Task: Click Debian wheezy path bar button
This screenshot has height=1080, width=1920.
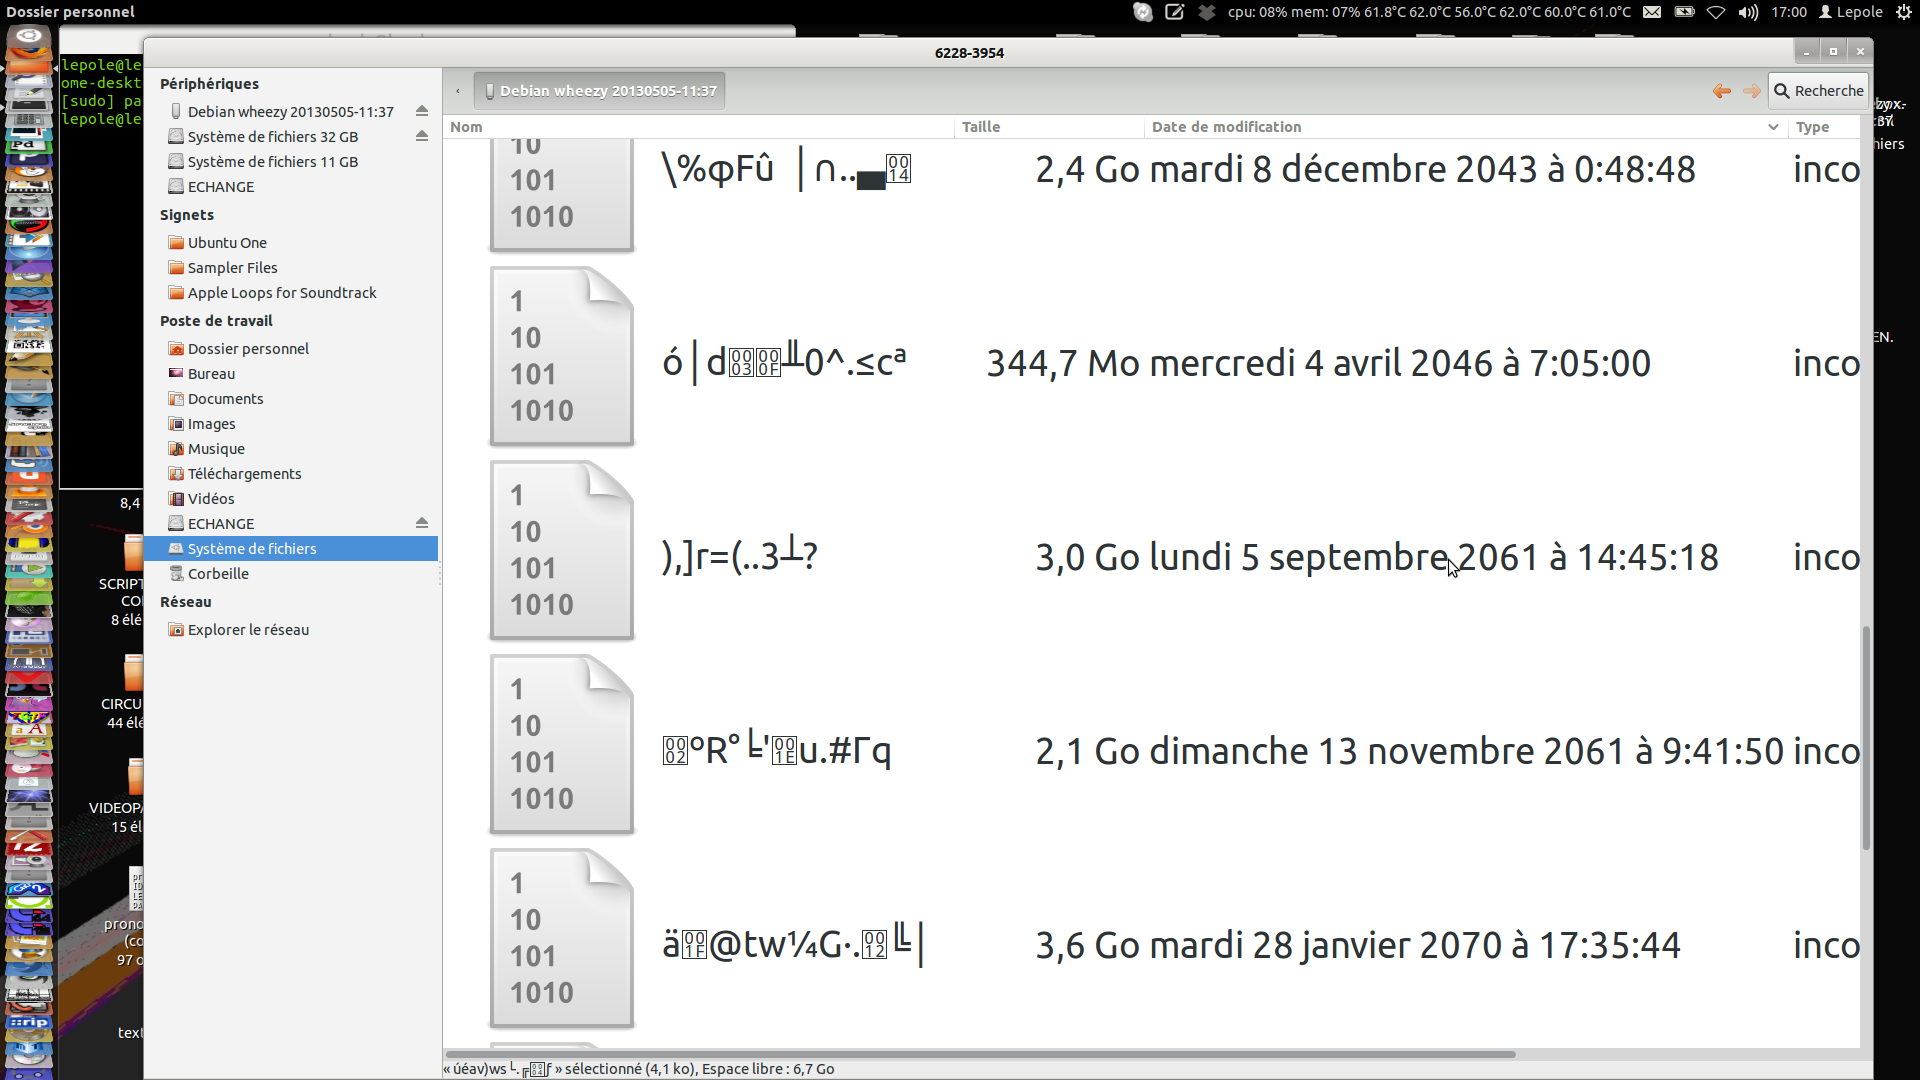Action: 600,91
